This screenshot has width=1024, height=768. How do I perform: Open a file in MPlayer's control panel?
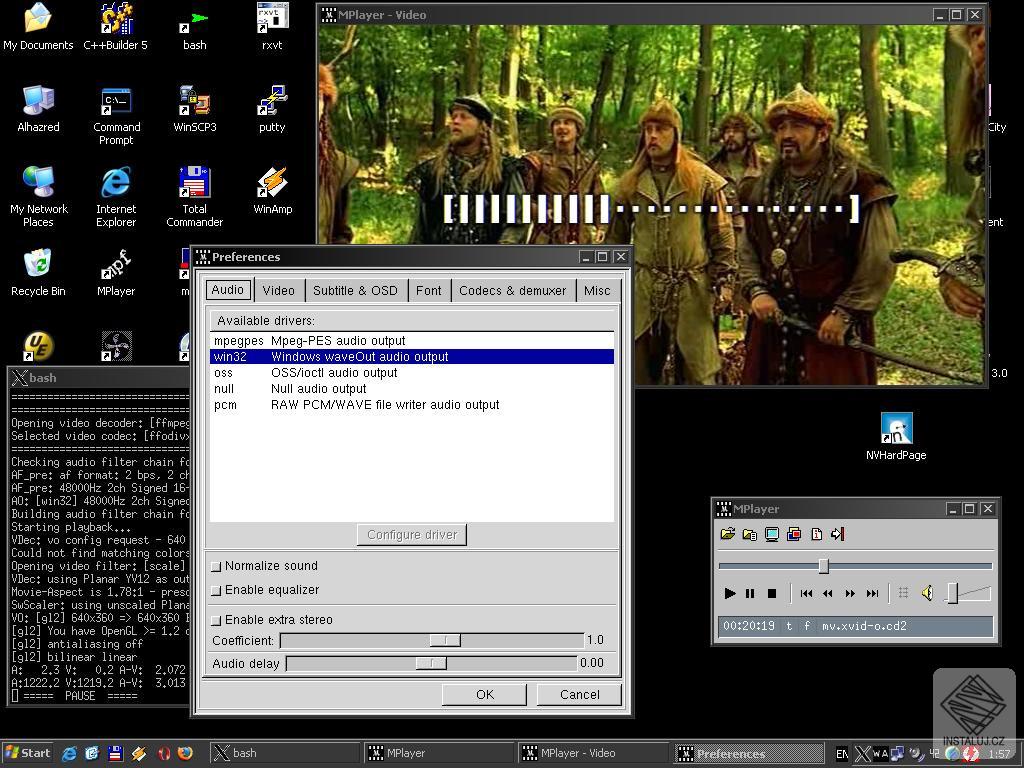728,533
